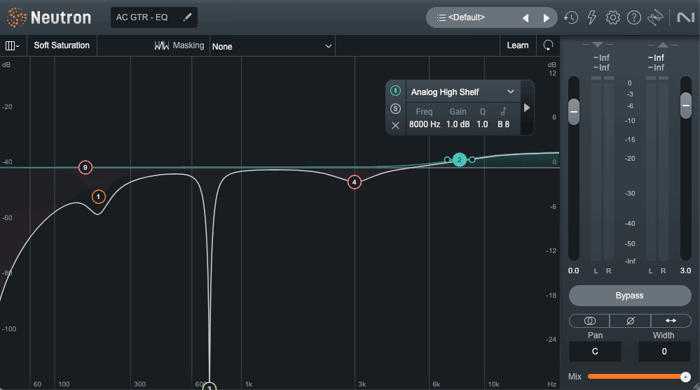Reset the EQ with circular arrow icon

click(548, 45)
